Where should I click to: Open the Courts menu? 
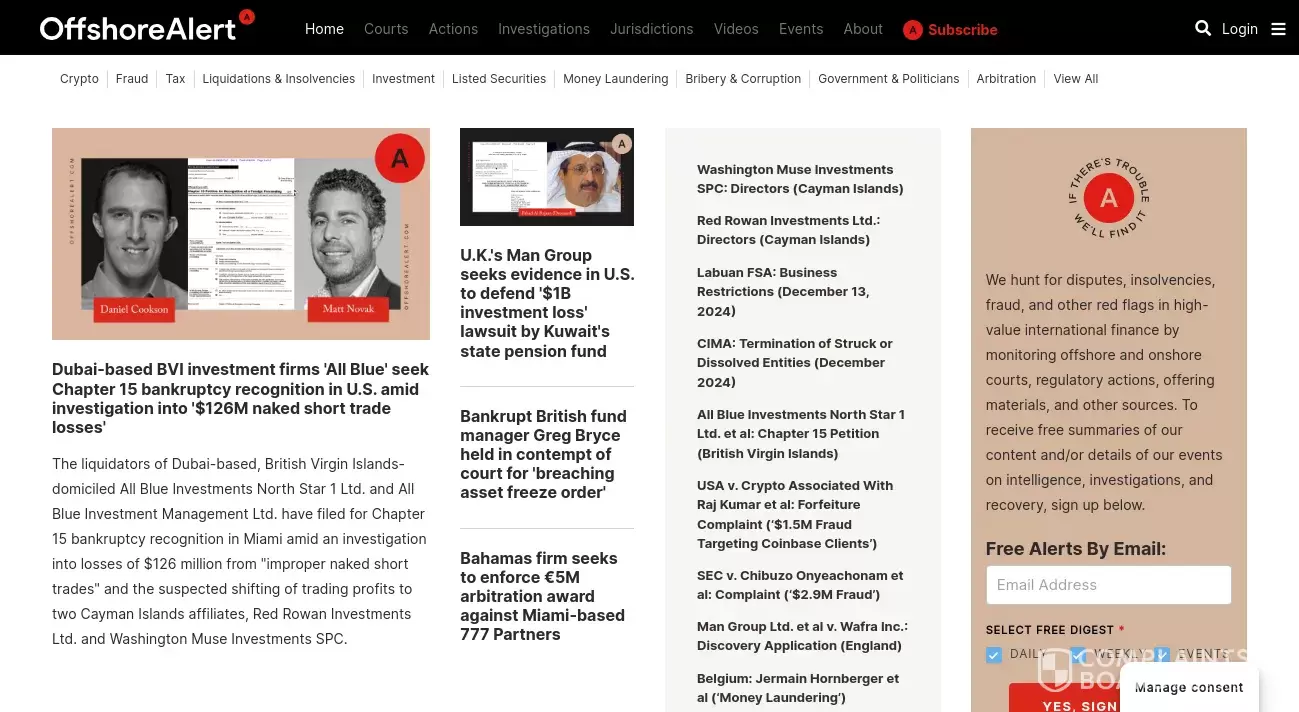pyautogui.click(x=386, y=29)
